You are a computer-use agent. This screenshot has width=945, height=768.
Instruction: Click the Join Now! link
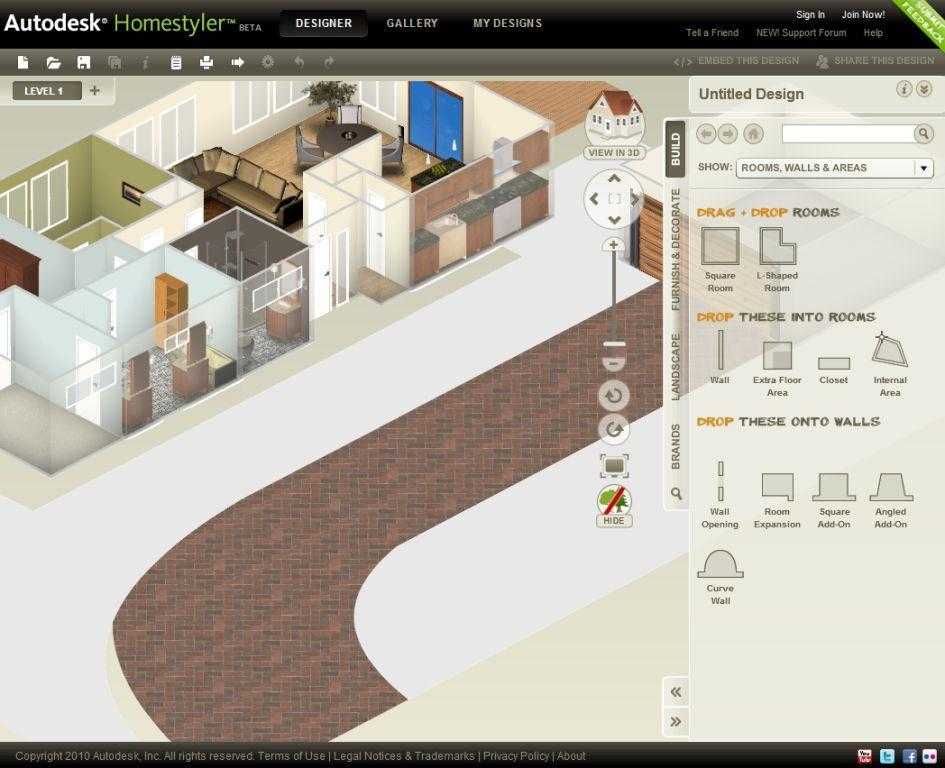[863, 14]
